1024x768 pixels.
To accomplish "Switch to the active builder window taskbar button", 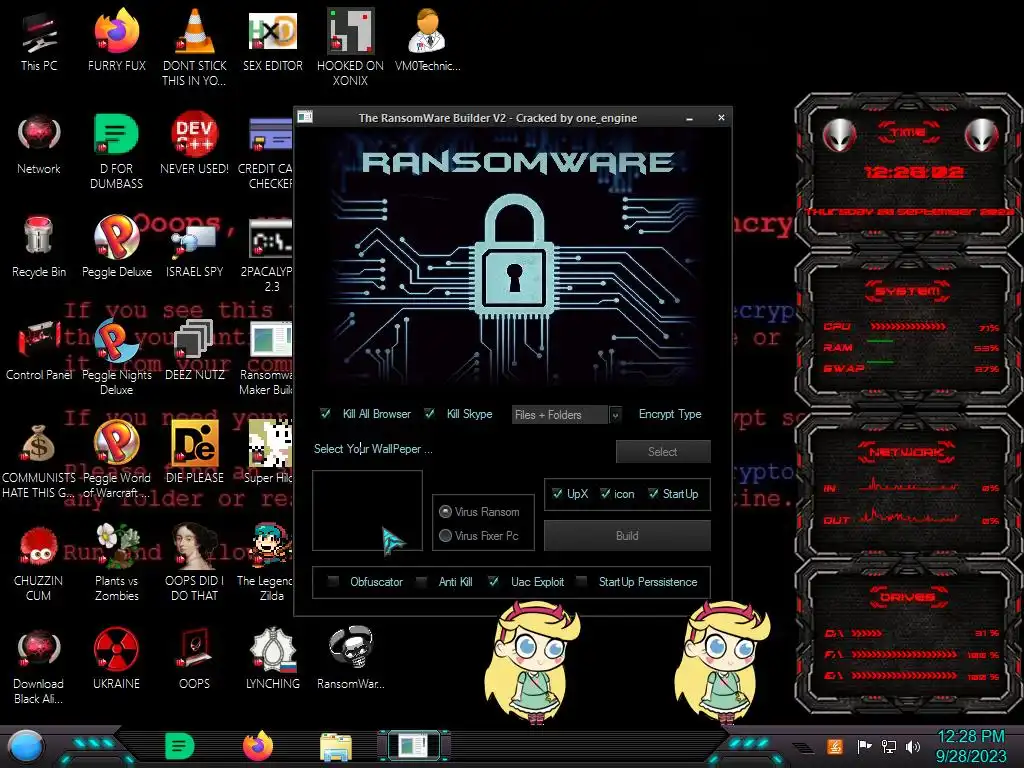I will 413,746.
